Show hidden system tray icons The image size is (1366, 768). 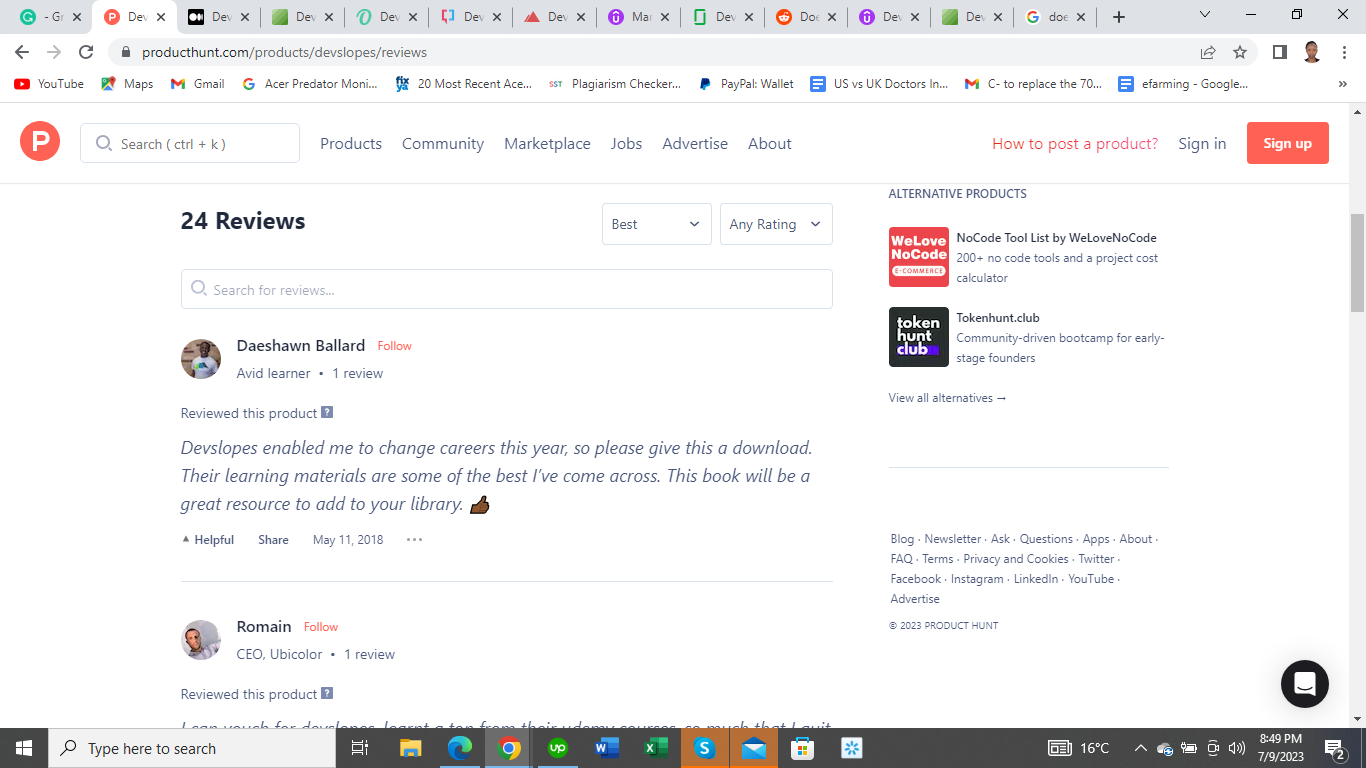[1140, 748]
